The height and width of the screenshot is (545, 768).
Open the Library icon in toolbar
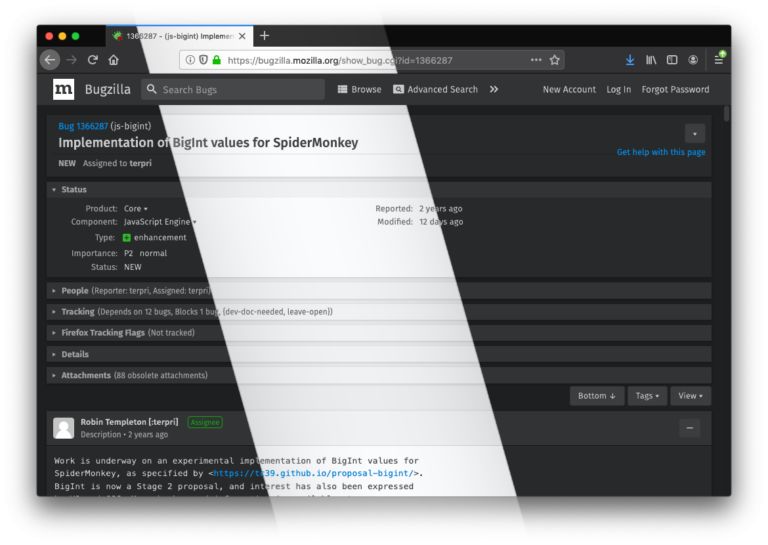click(x=651, y=60)
